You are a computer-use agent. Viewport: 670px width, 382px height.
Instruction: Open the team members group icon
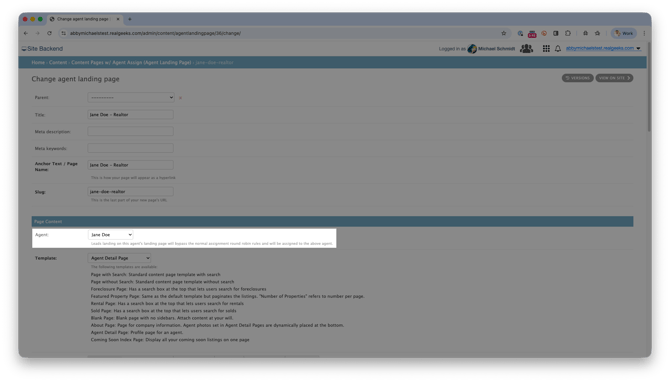coord(526,49)
